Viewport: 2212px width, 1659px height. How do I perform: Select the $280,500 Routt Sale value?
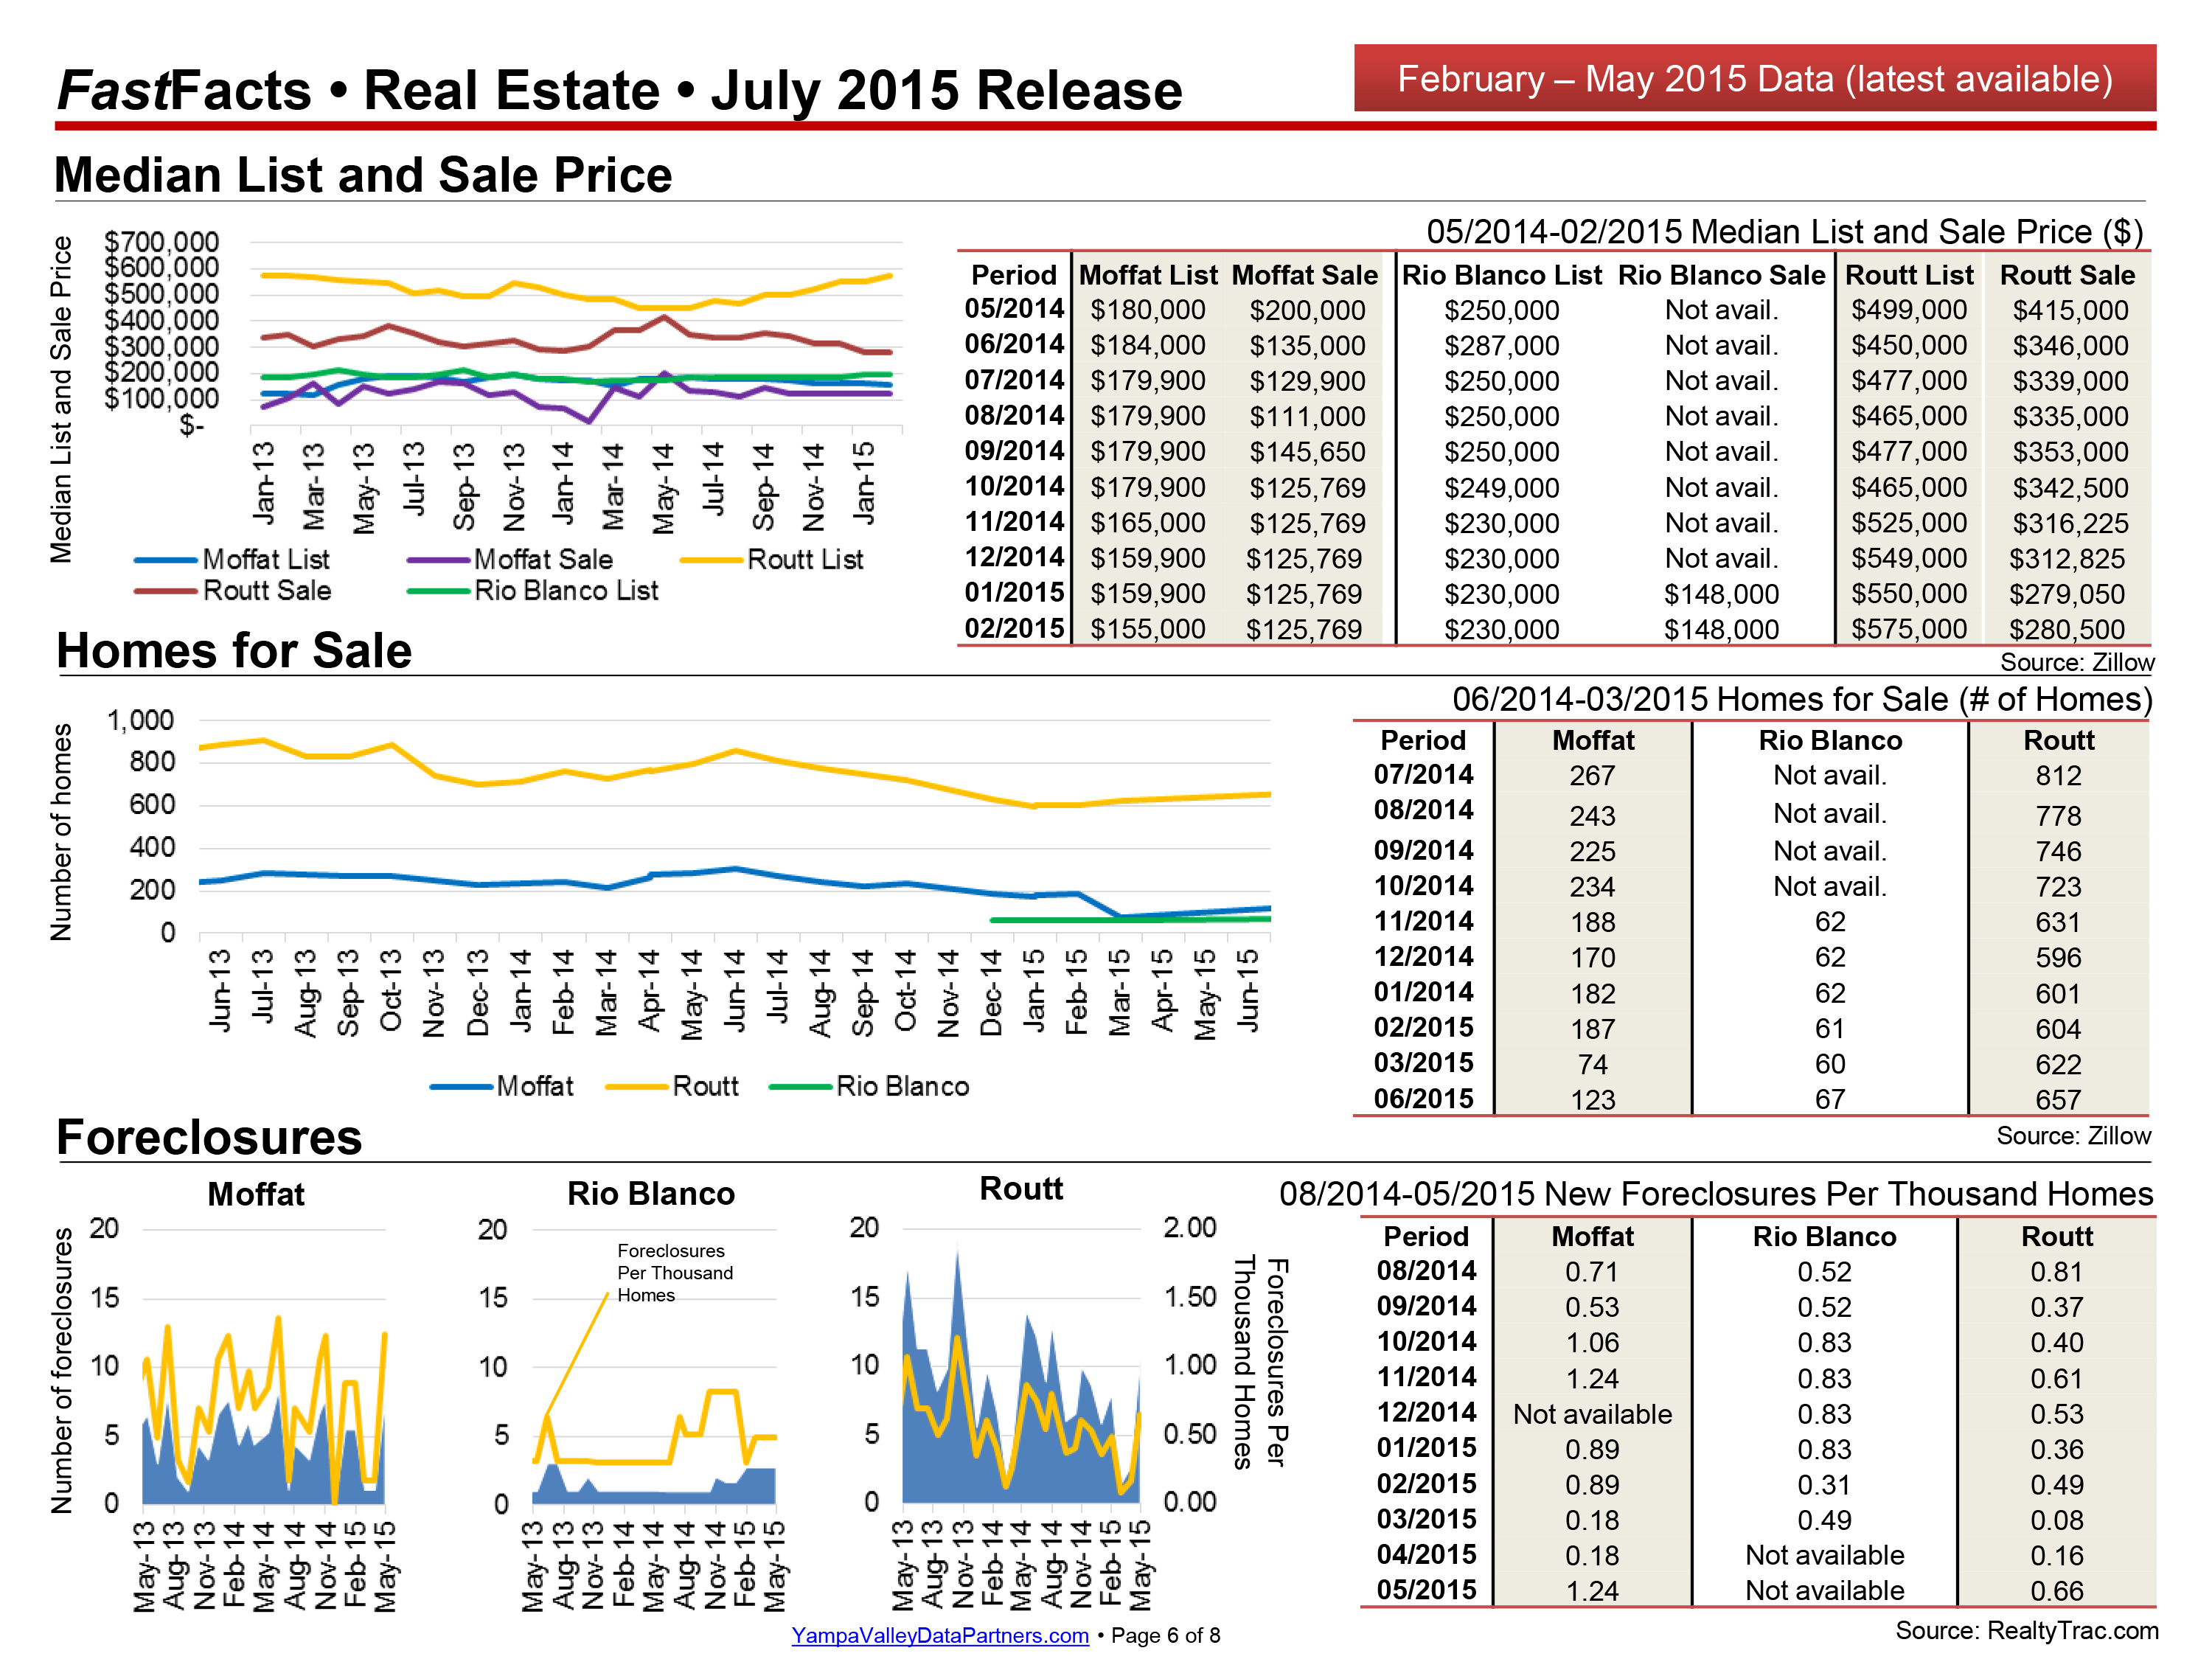pos(2067,629)
